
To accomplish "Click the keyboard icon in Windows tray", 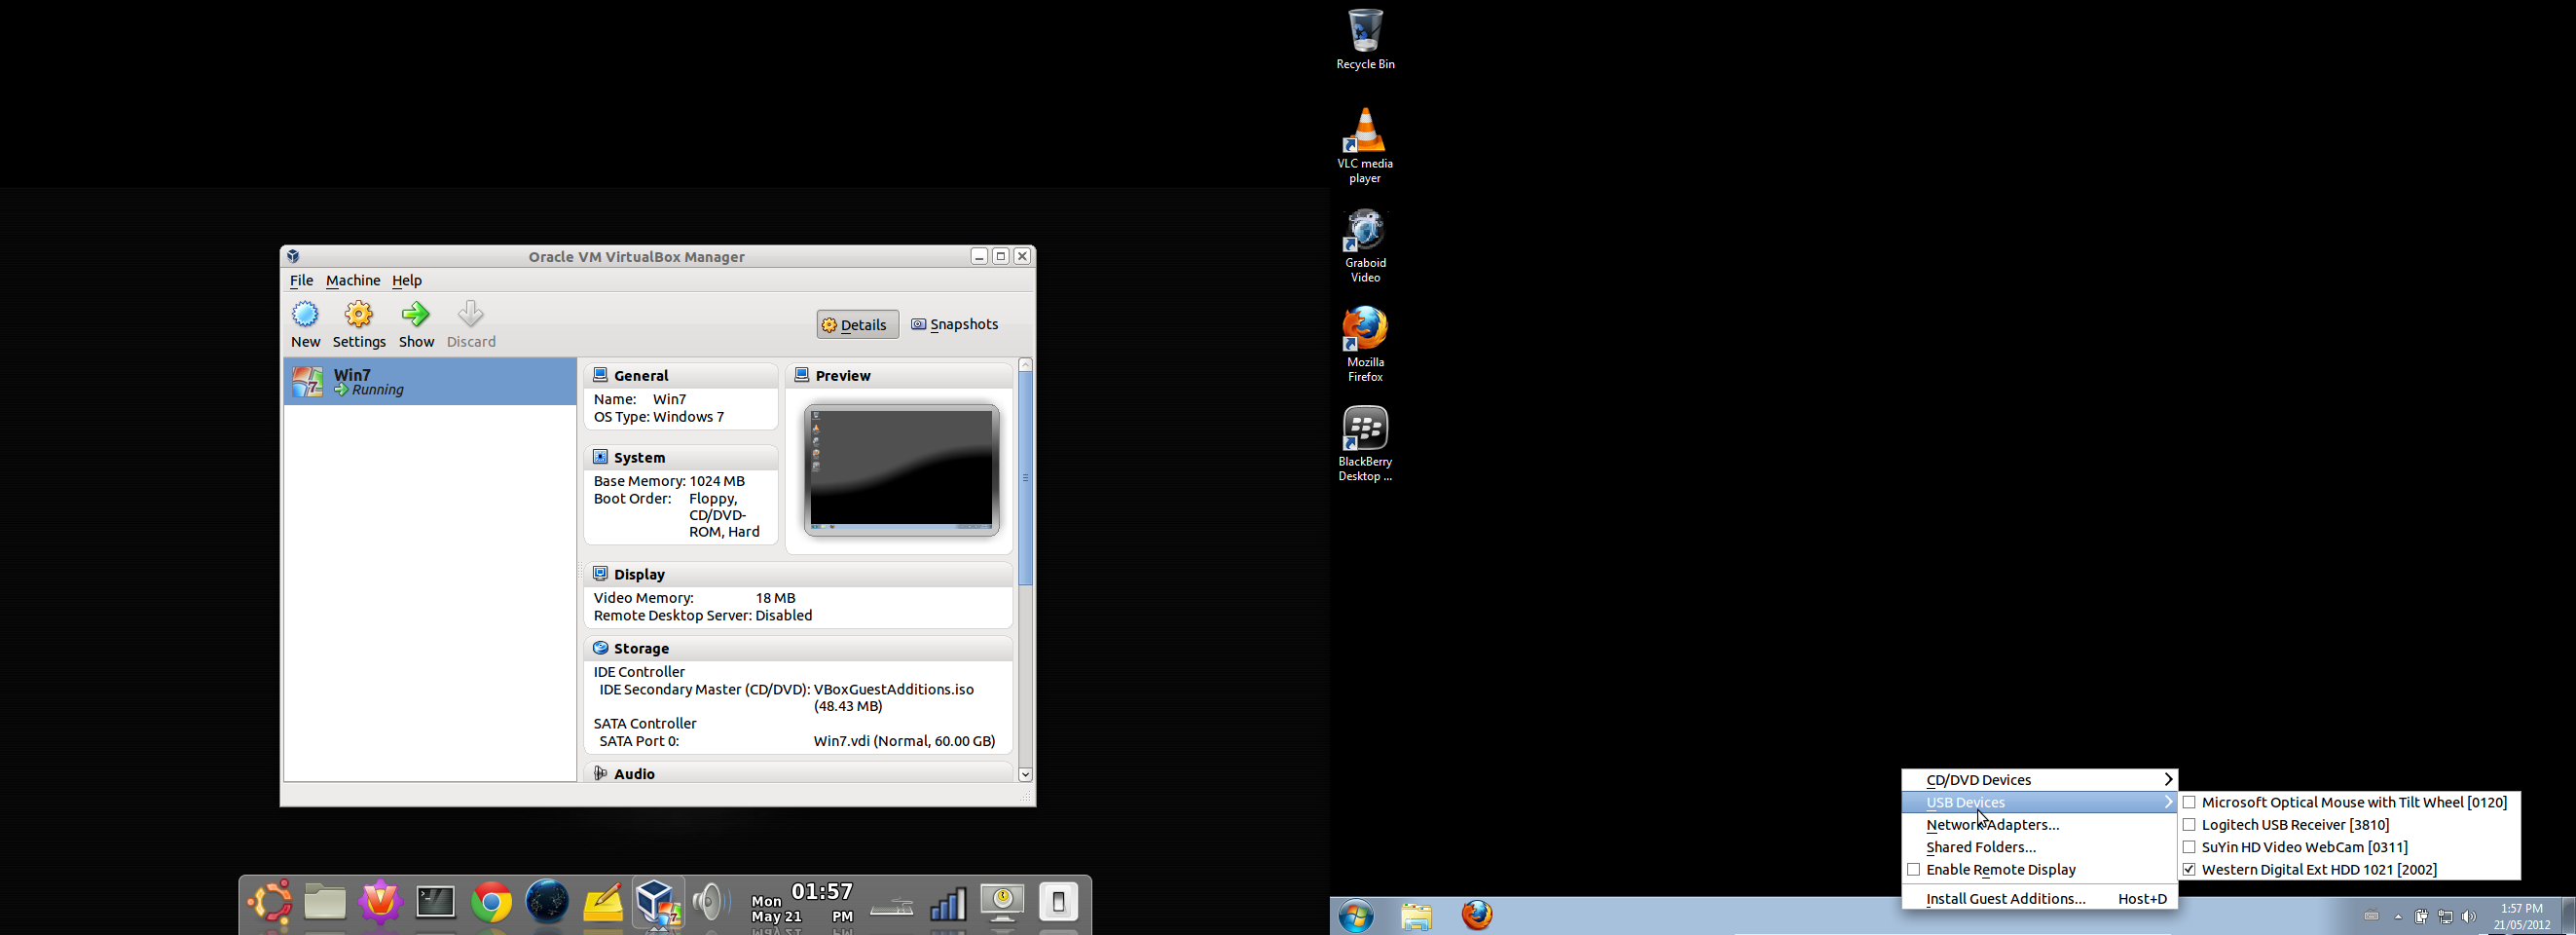I will (x=2371, y=916).
